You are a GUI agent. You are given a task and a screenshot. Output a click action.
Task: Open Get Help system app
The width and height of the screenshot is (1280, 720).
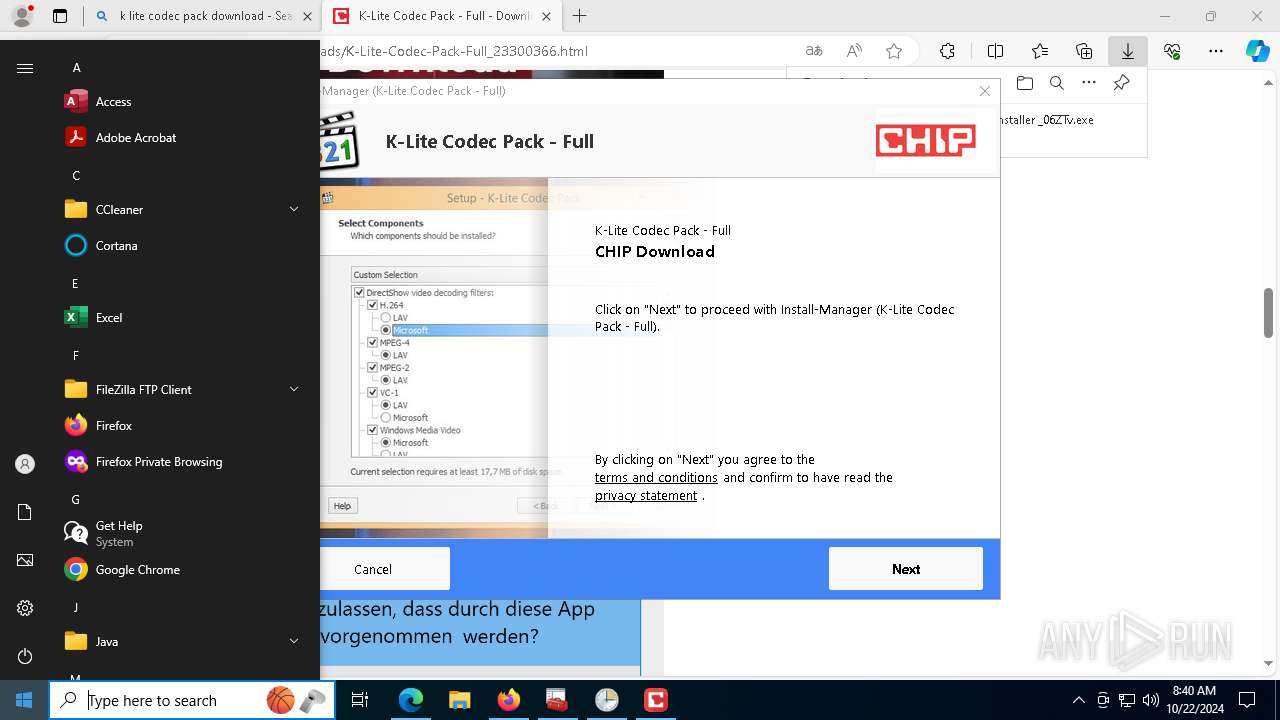[x=185, y=533]
